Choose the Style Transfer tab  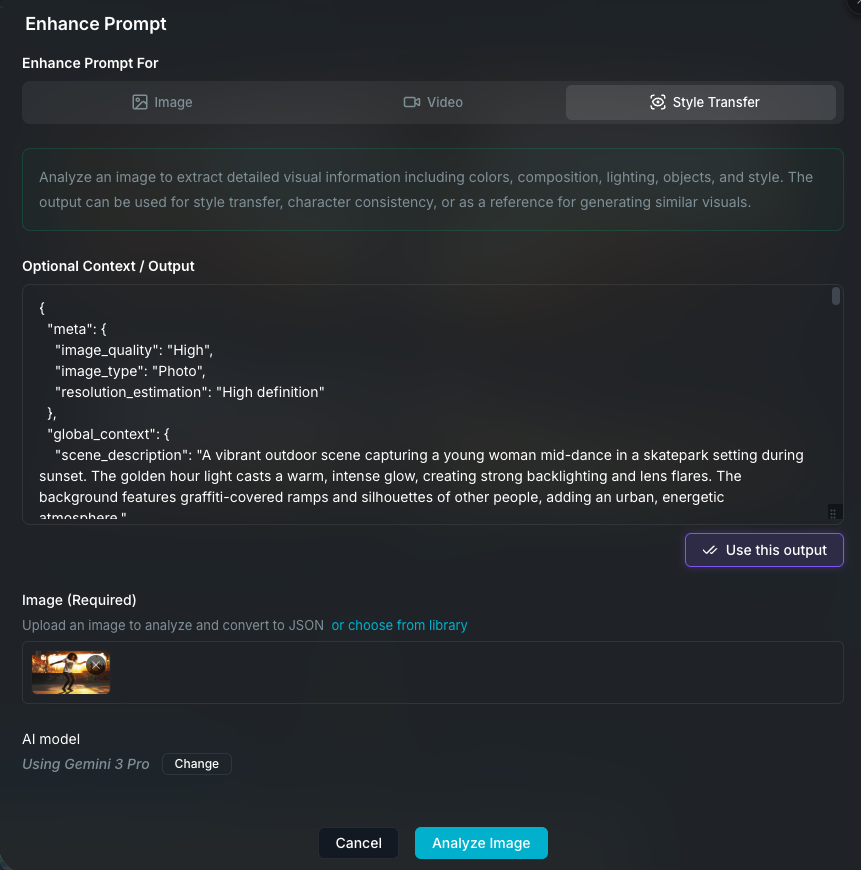[701, 102]
